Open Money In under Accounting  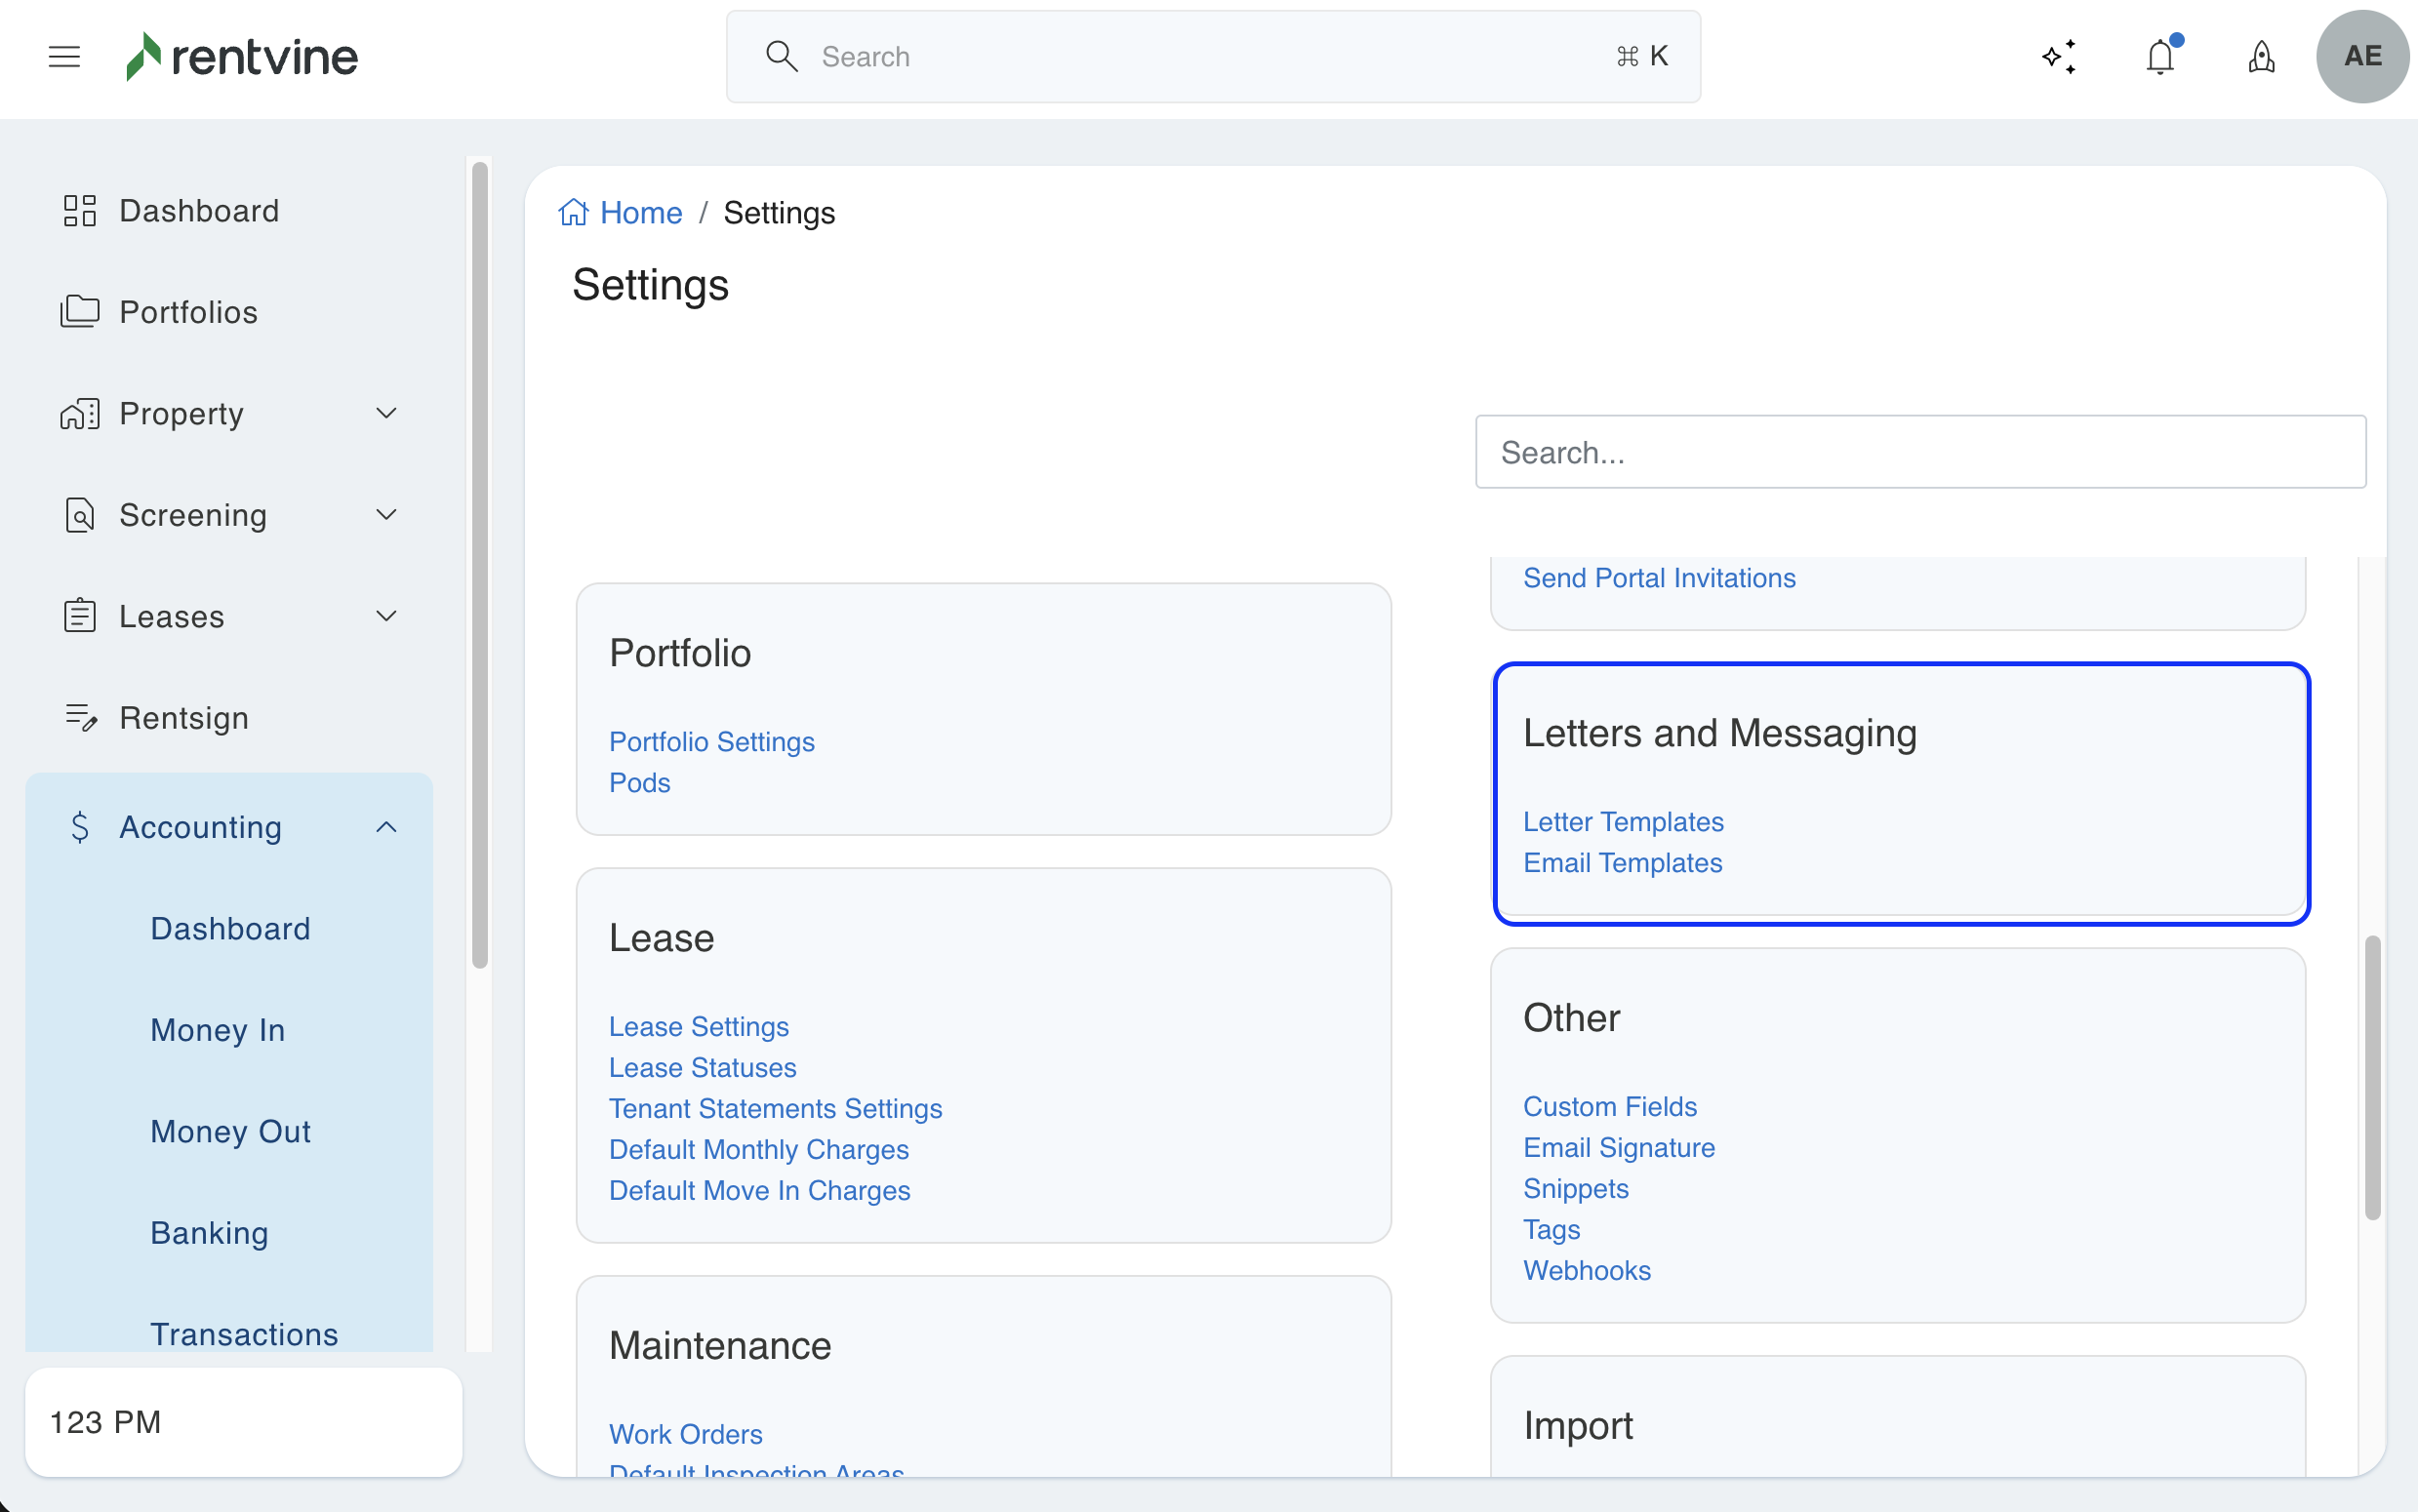click(218, 1030)
